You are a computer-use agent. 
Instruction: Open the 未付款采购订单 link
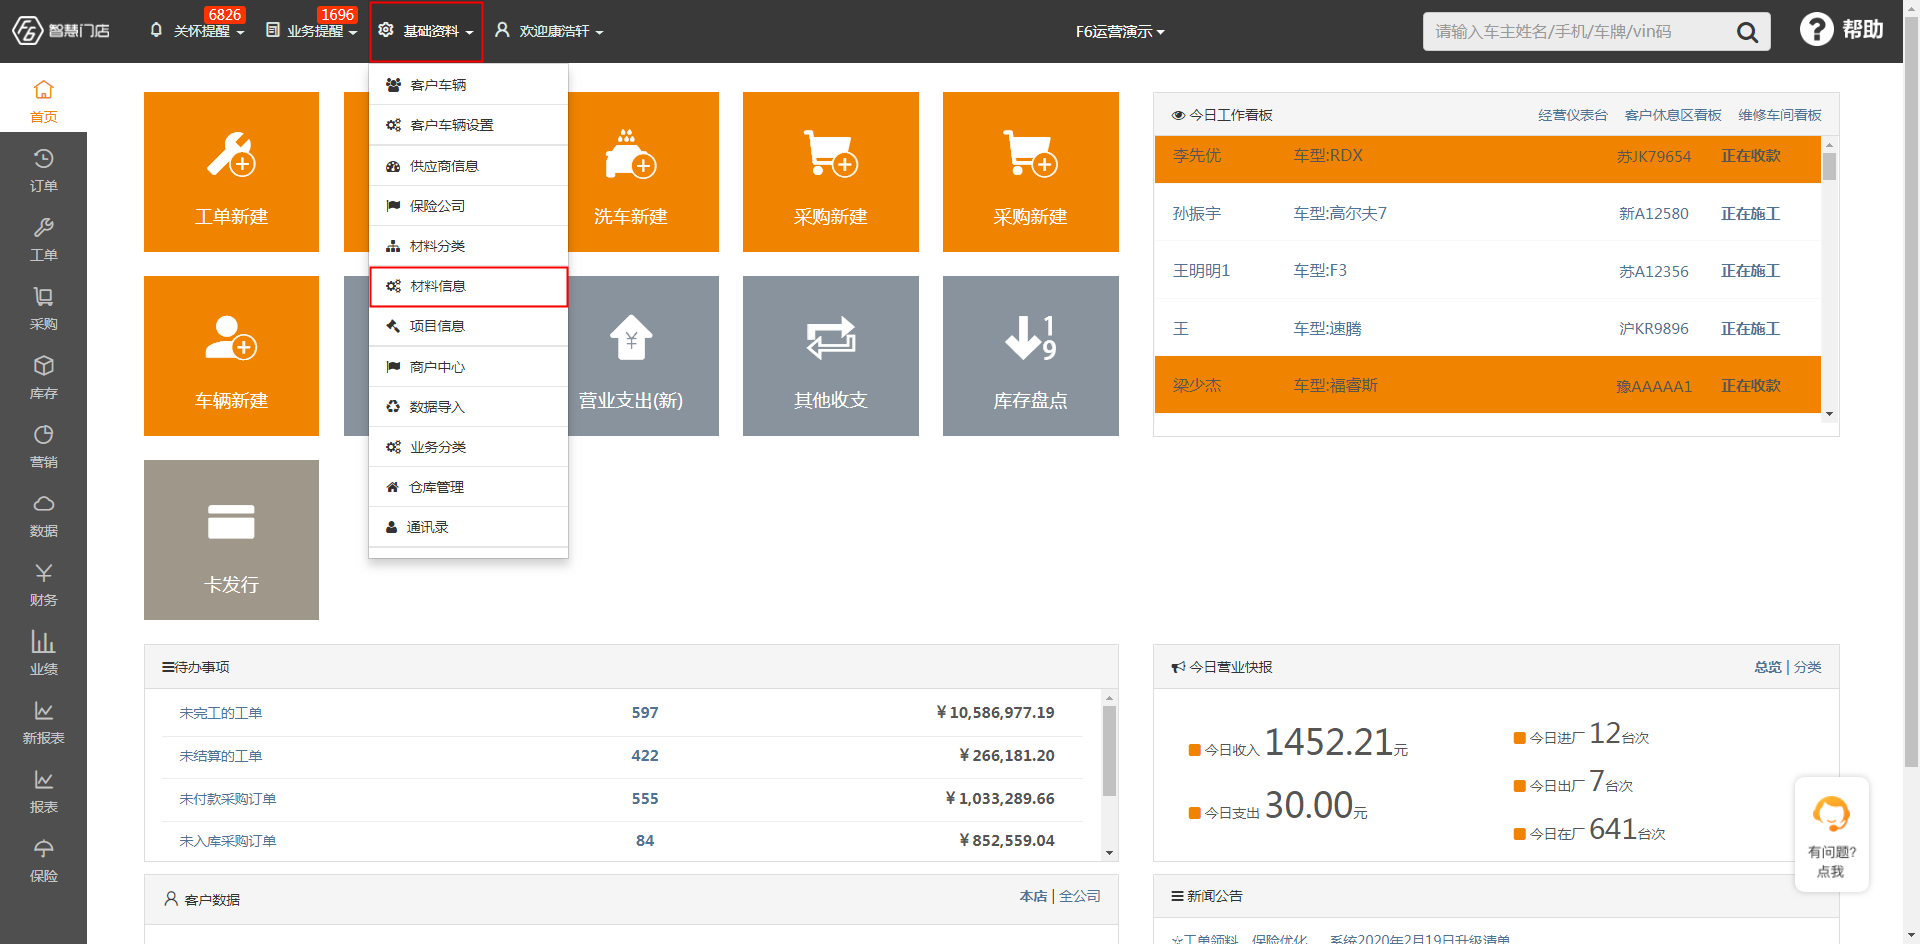pos(228,799)
